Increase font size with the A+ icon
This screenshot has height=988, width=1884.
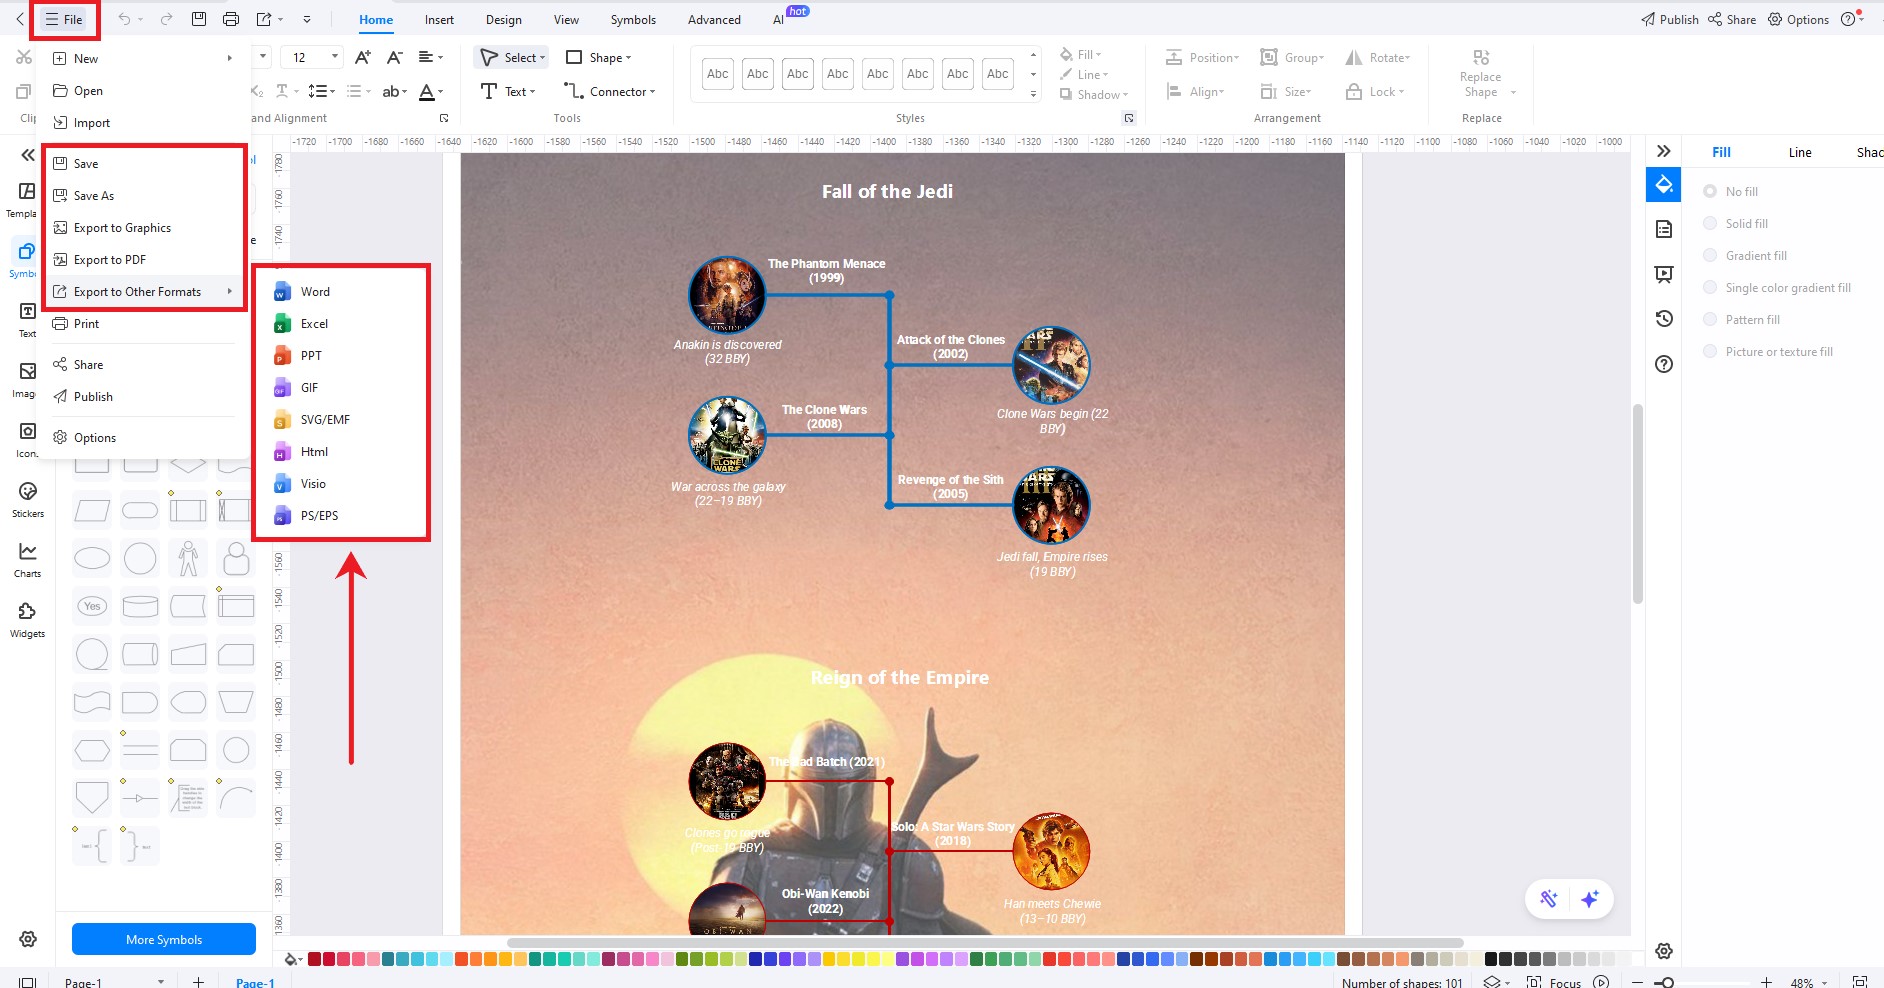point(363,57)
